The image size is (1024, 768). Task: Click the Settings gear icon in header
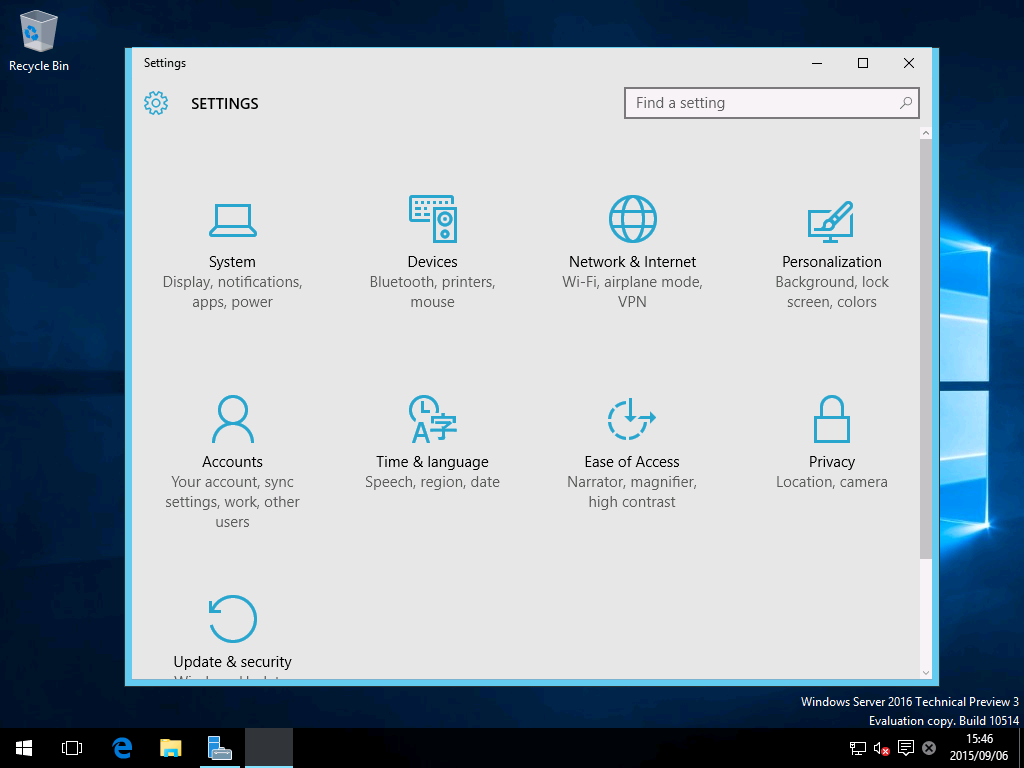[x=156, y=103]
